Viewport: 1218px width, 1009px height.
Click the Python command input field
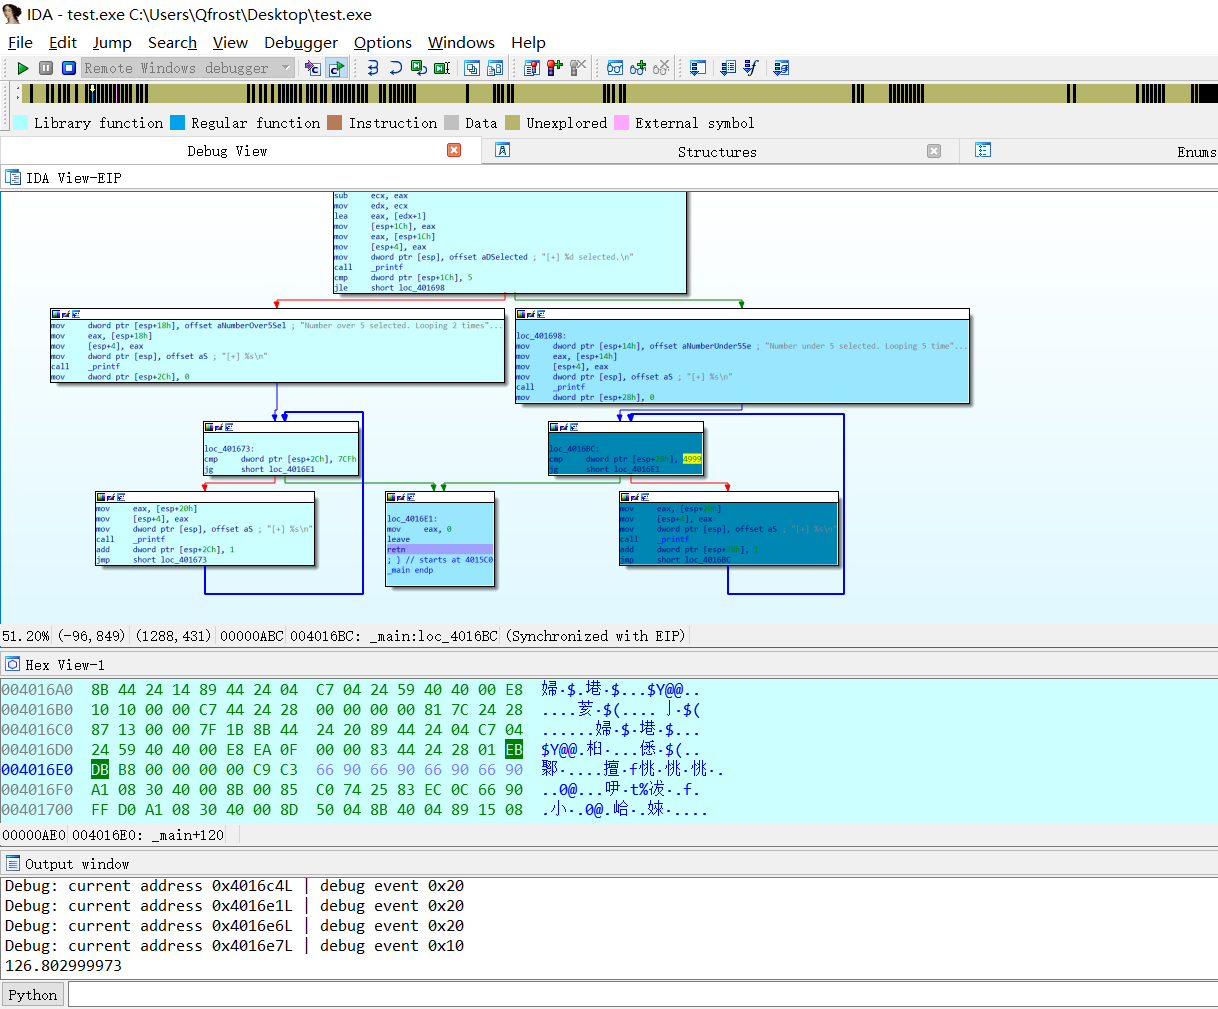pyautogui.click(x=642, y=994)
